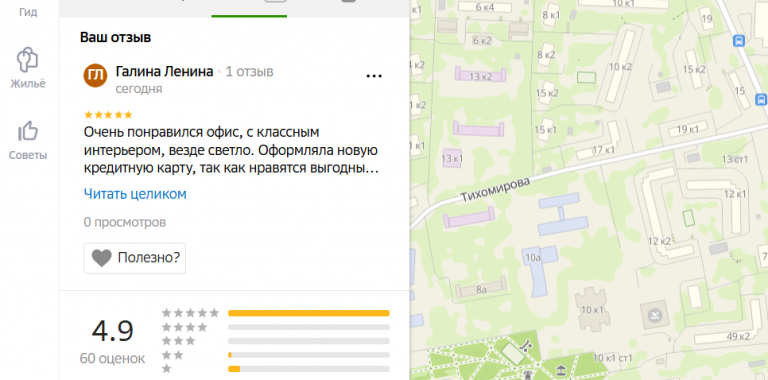This screenshot has width=768, height=380.
Task: Click the '0 просмотров' view counter
Action: pos(125,222)
